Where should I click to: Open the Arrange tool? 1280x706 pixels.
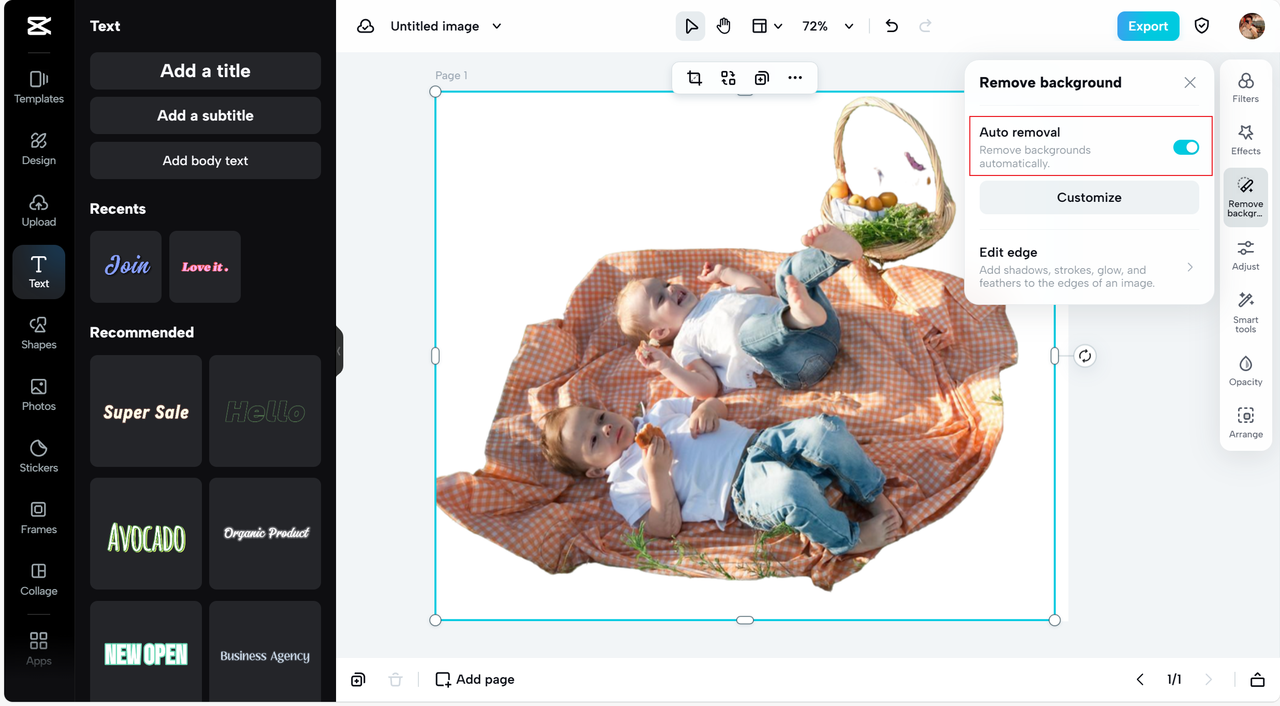1246,422
